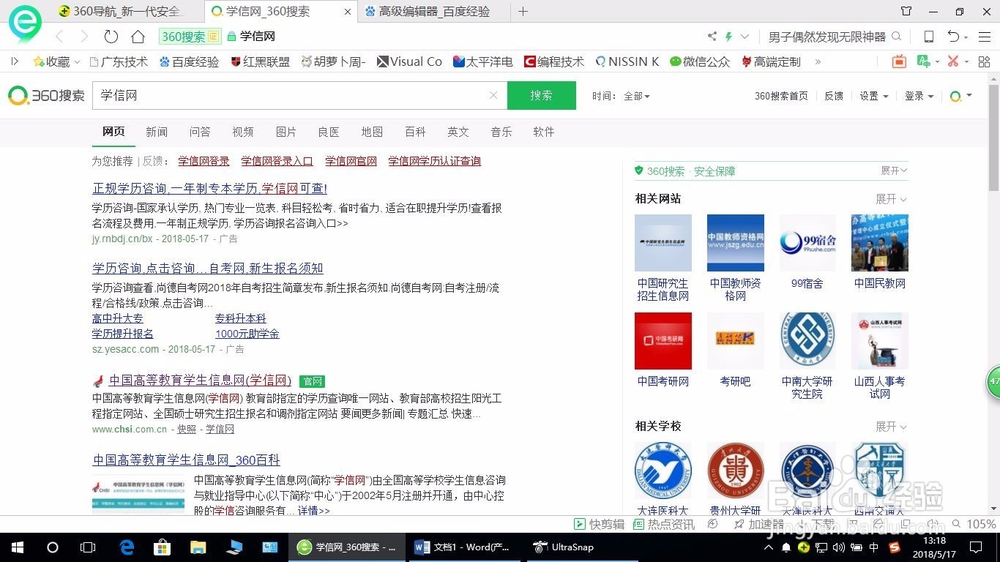1000x562 pixels.
Task: Open the mobile phone view icon
Action: pyautogui.click(x=929, y=36)
